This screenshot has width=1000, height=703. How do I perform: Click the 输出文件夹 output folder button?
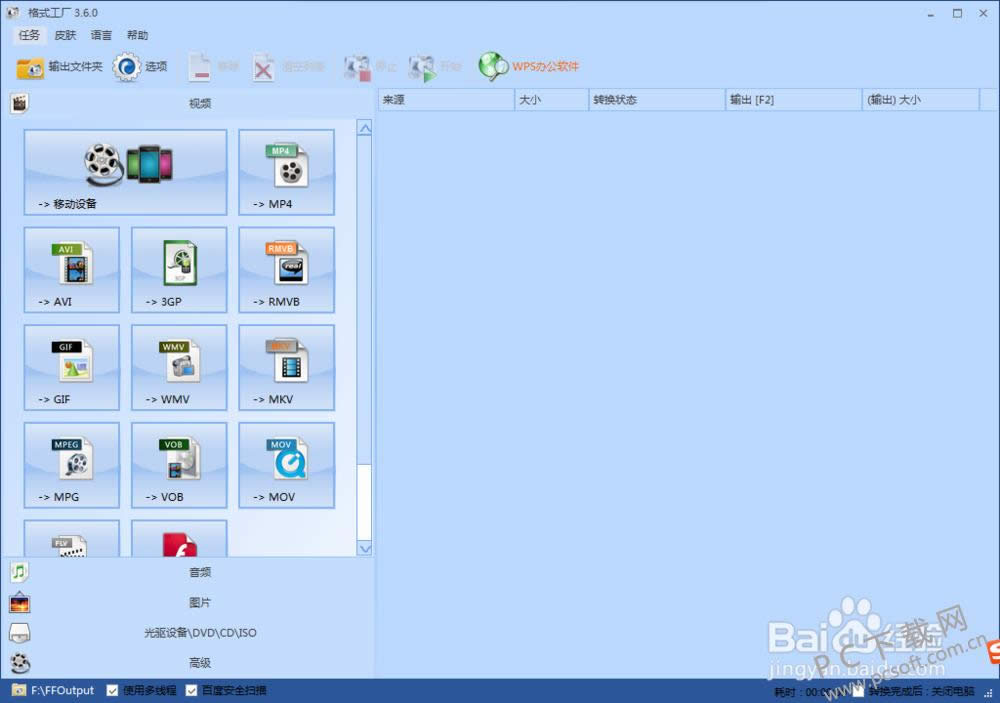[x=60, y=67]
